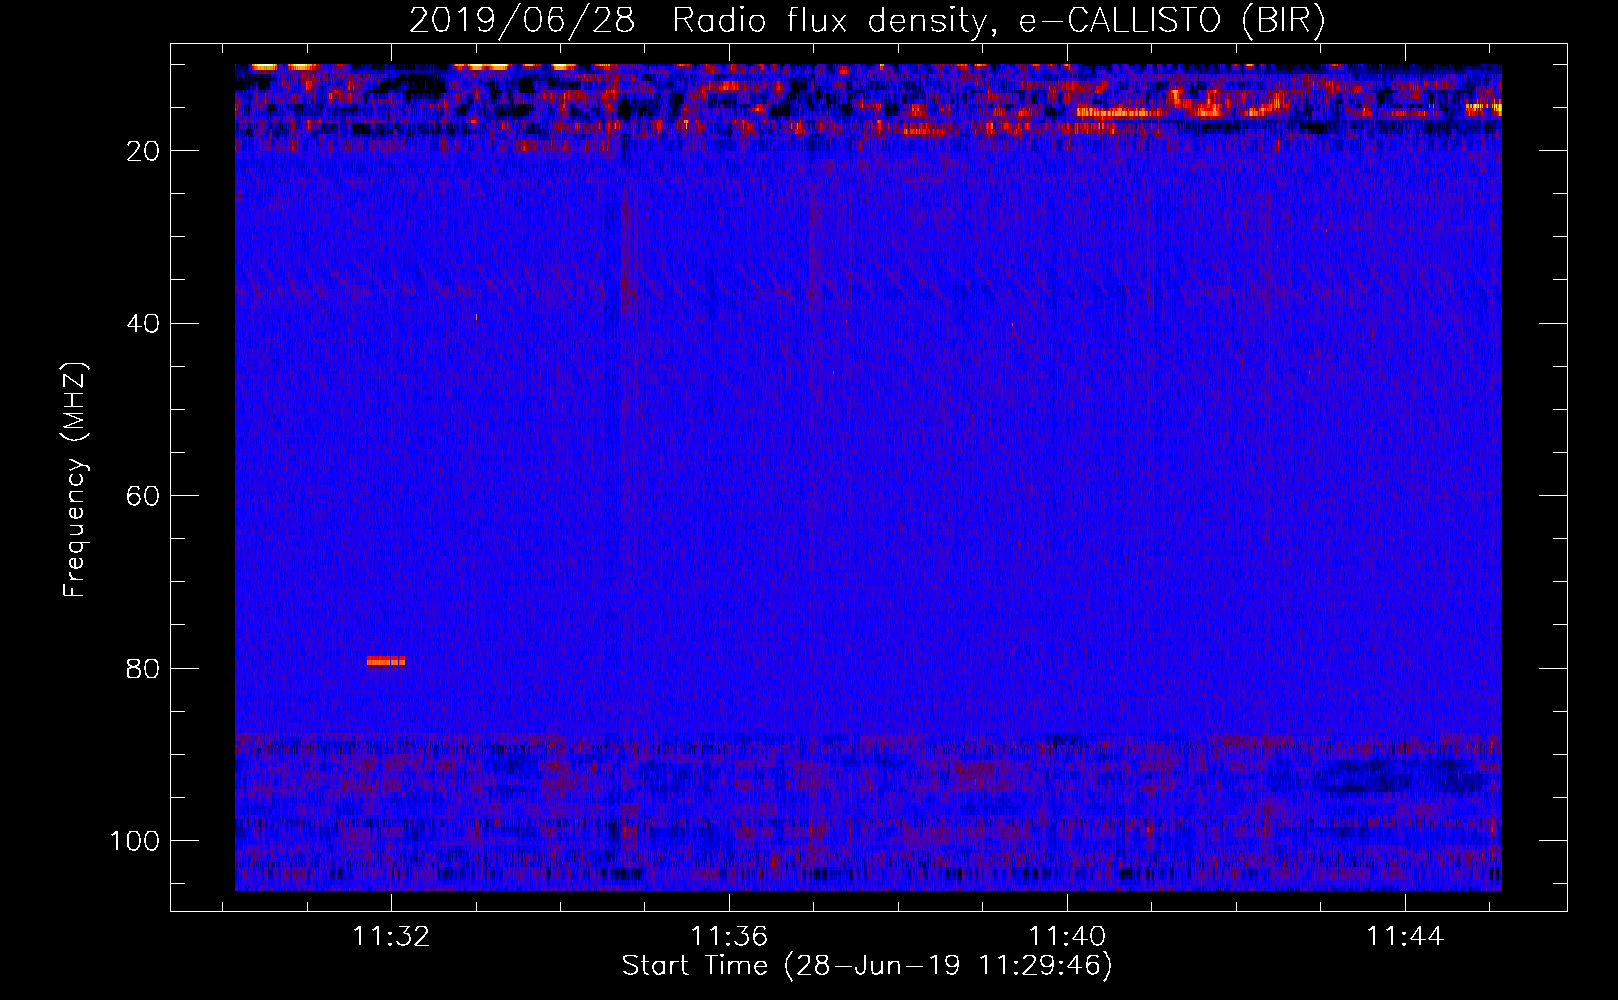The image size is (1618, 1000).
Task: Click the 11:40 time tick label
Action: (1067, 936)
